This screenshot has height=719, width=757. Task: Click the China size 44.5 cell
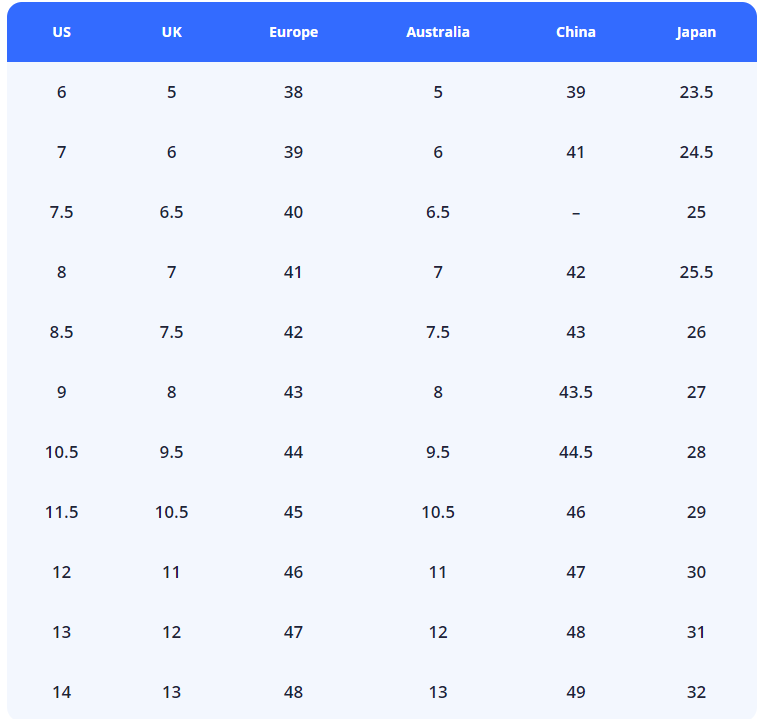[576, 452]
